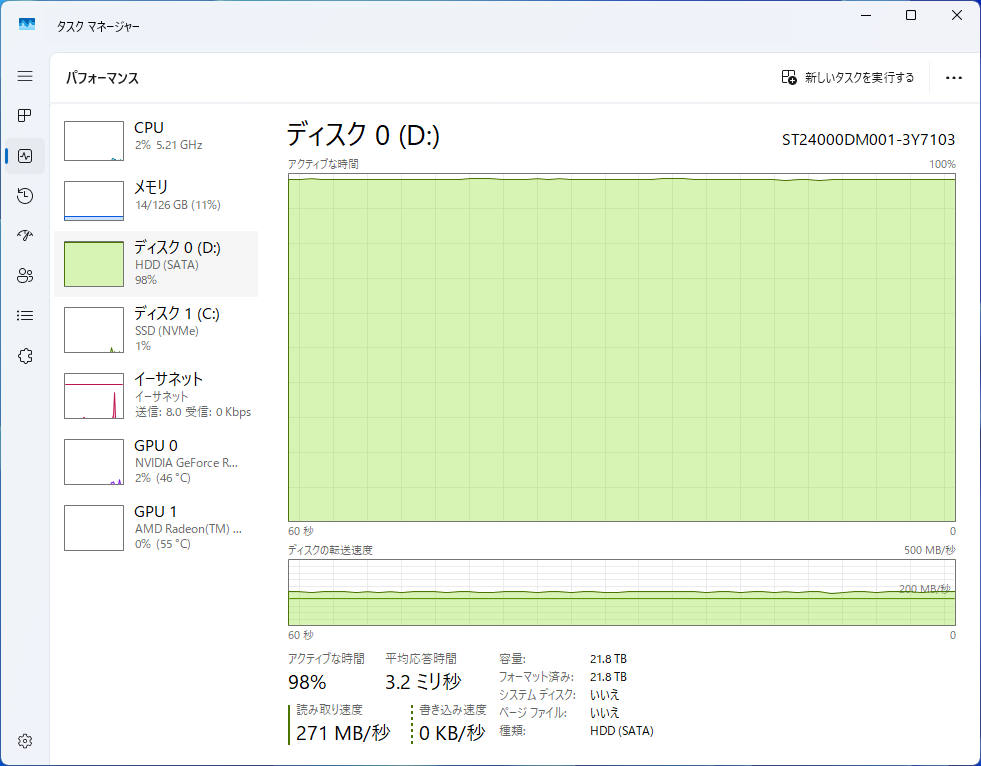This screenshot has height=766, width=981.
Task: Click the 271 MB/秒 read speed value
Action: coord(343,733)
